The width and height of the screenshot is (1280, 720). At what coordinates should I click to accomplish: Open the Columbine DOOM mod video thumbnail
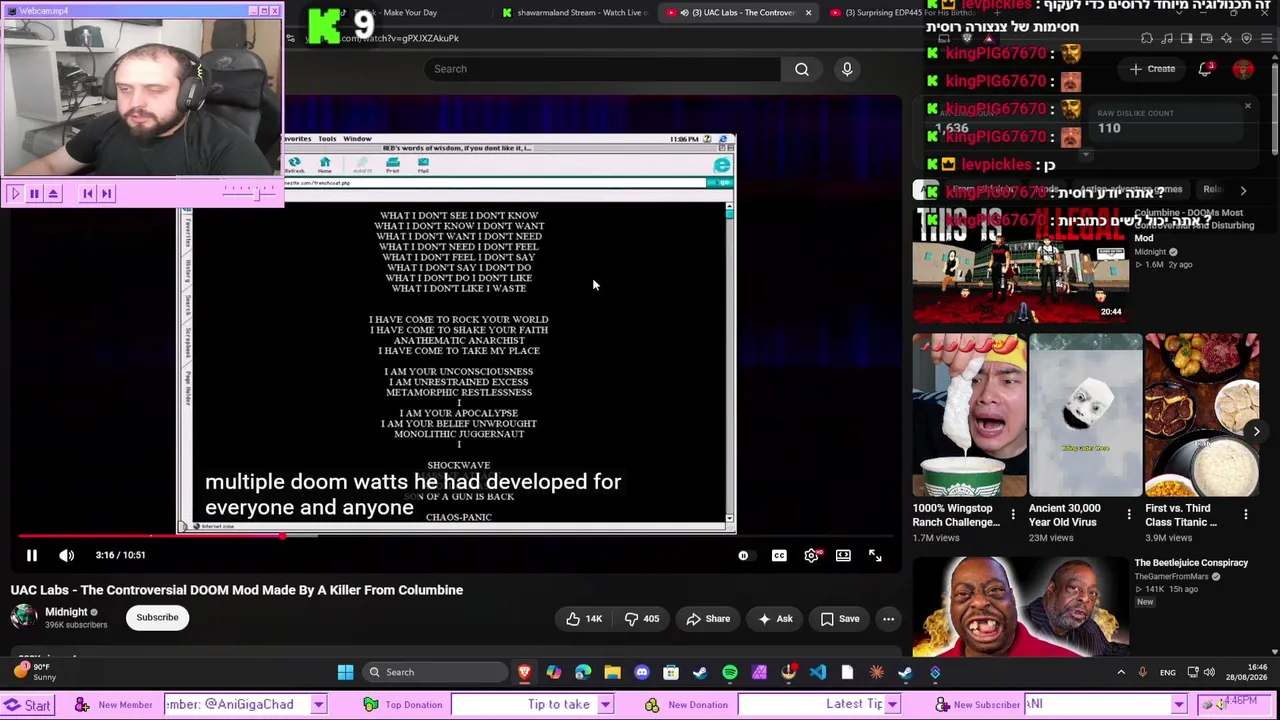point(1021,265)
